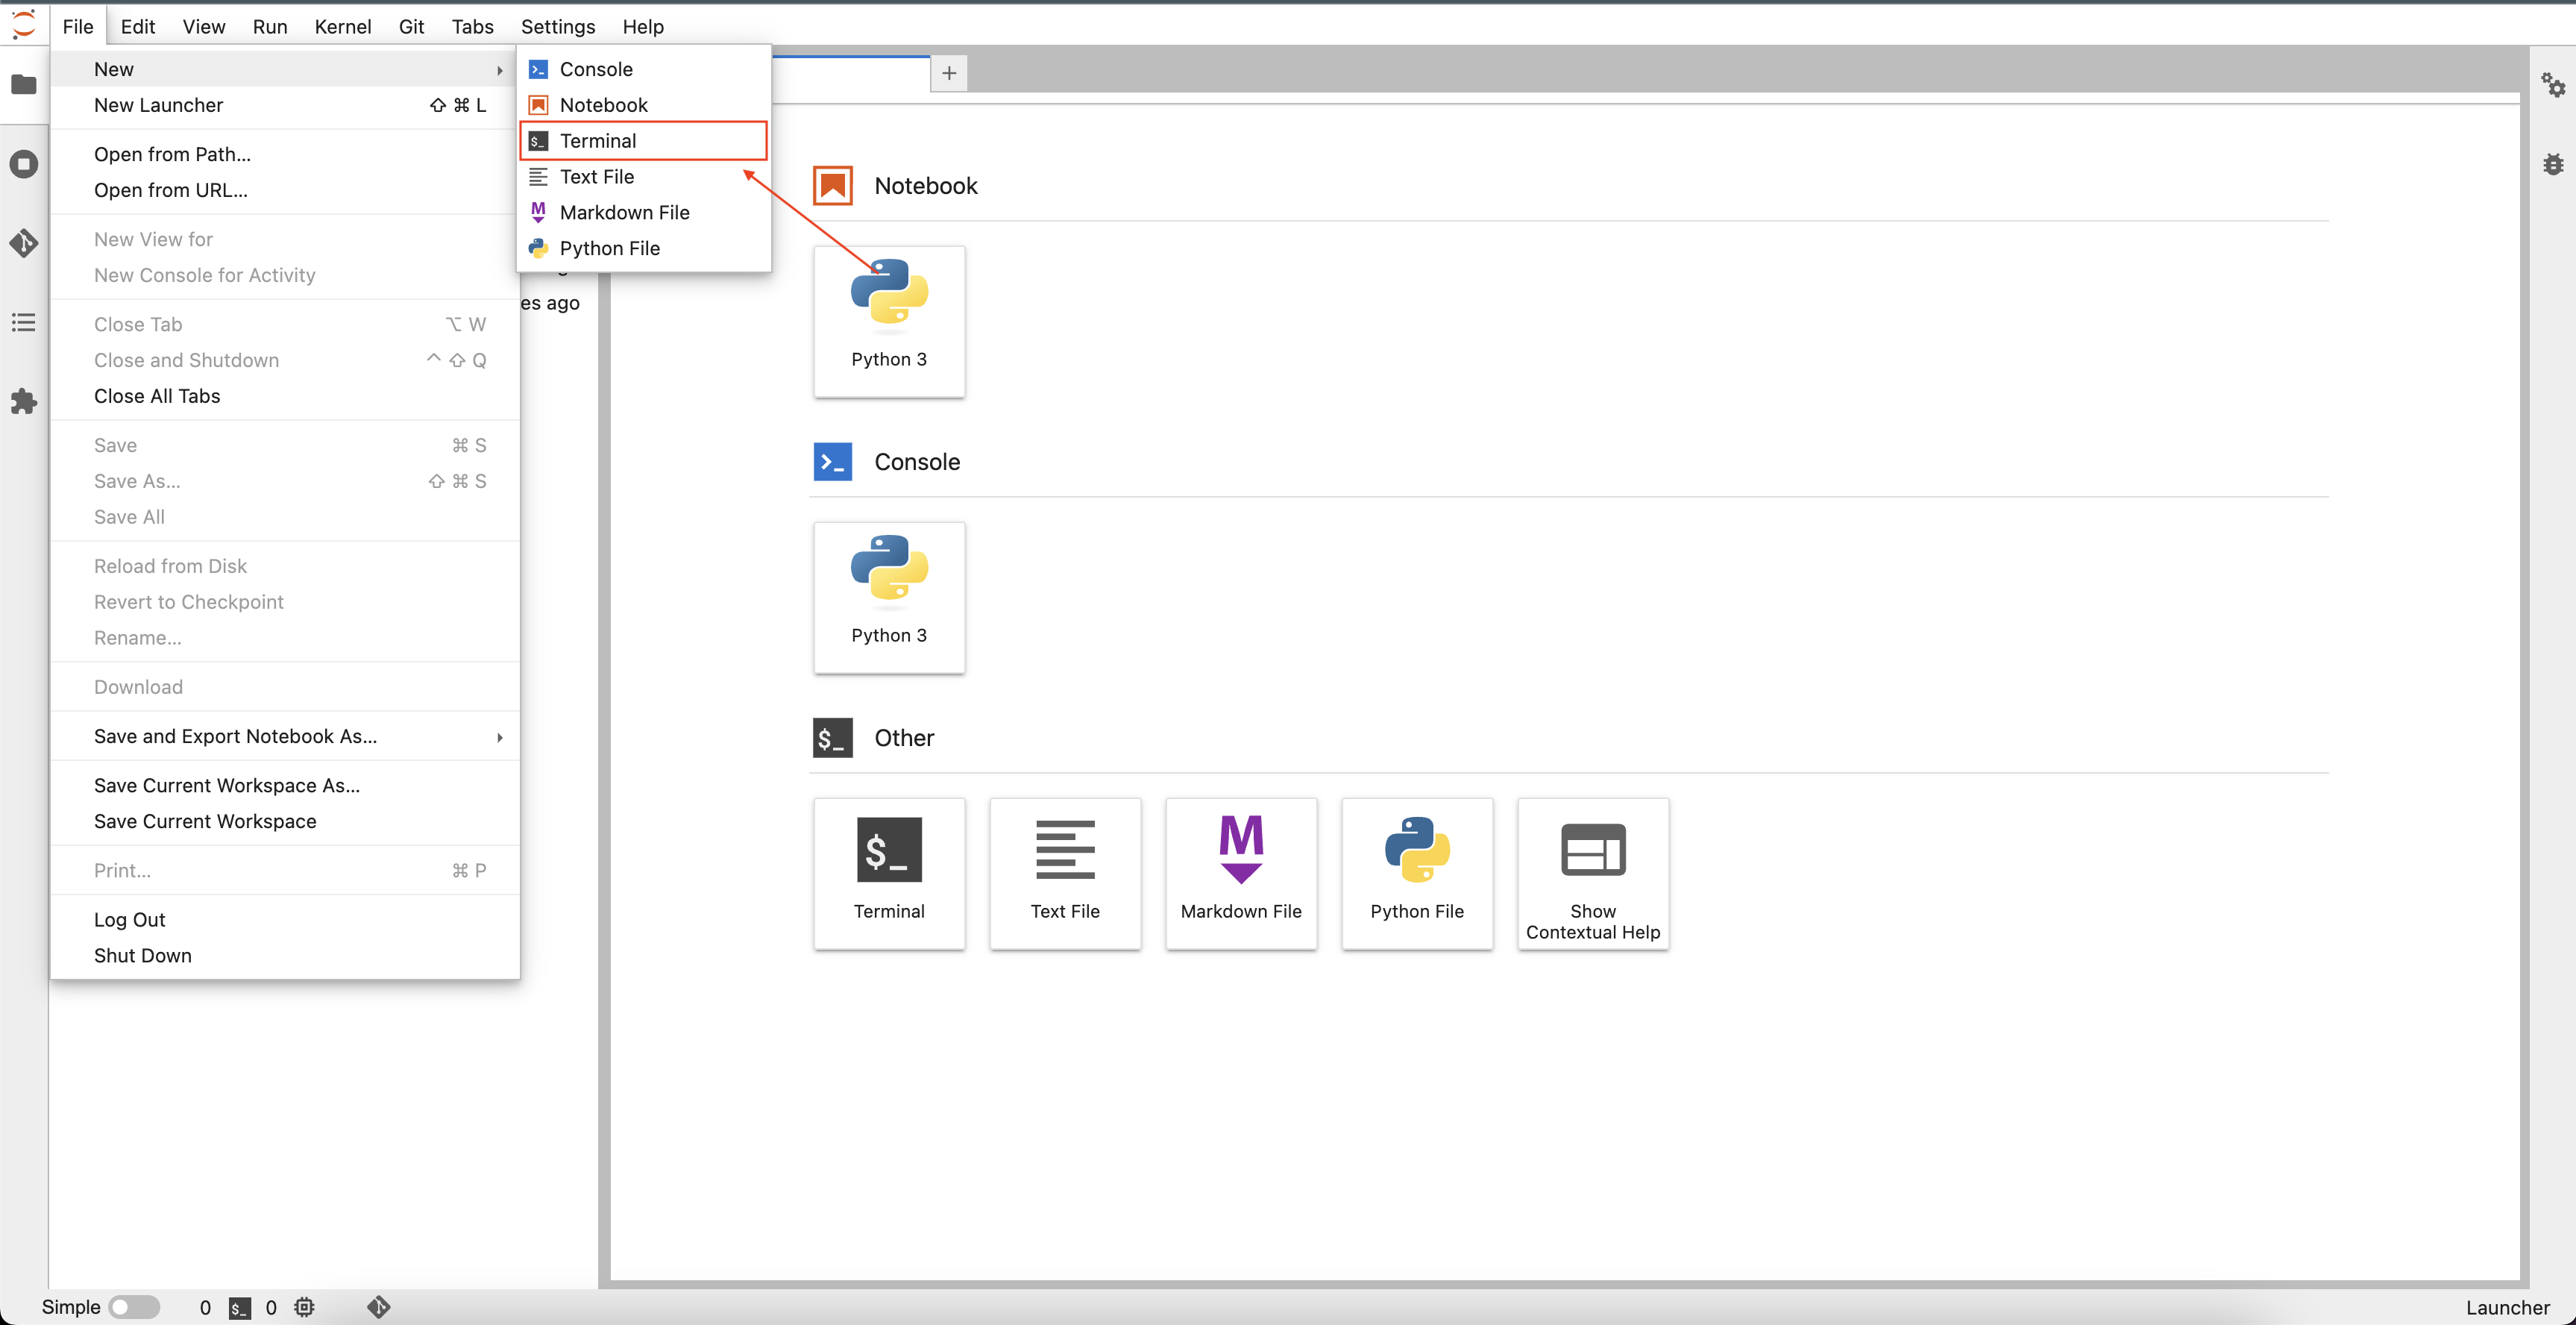Click the Git icon in status bar

coord(378,1306)
